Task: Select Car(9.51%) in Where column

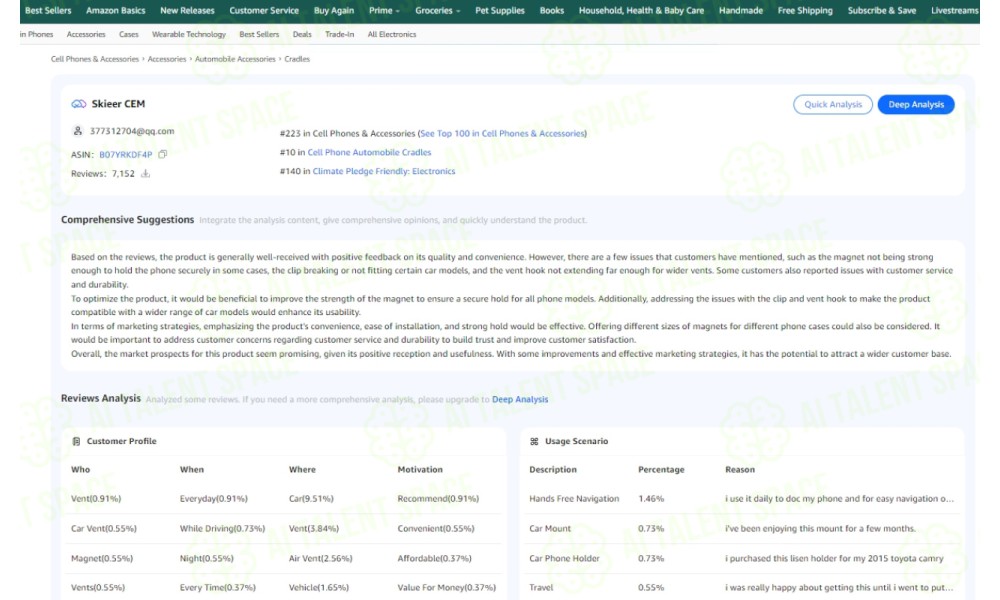Action: coord(311,499)
